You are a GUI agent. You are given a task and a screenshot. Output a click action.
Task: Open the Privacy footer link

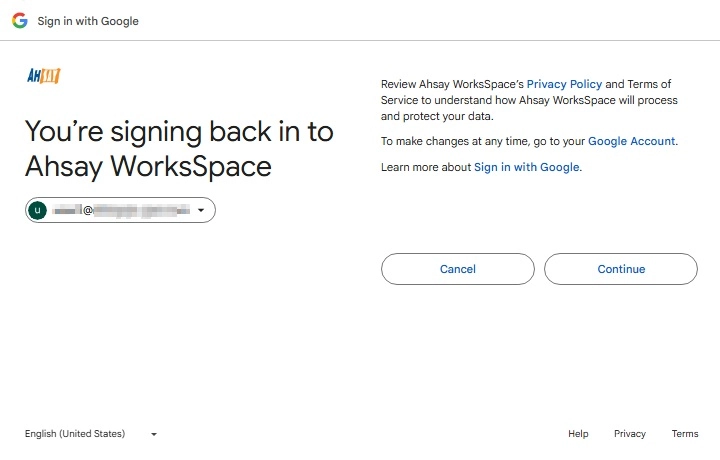(630, 434)
